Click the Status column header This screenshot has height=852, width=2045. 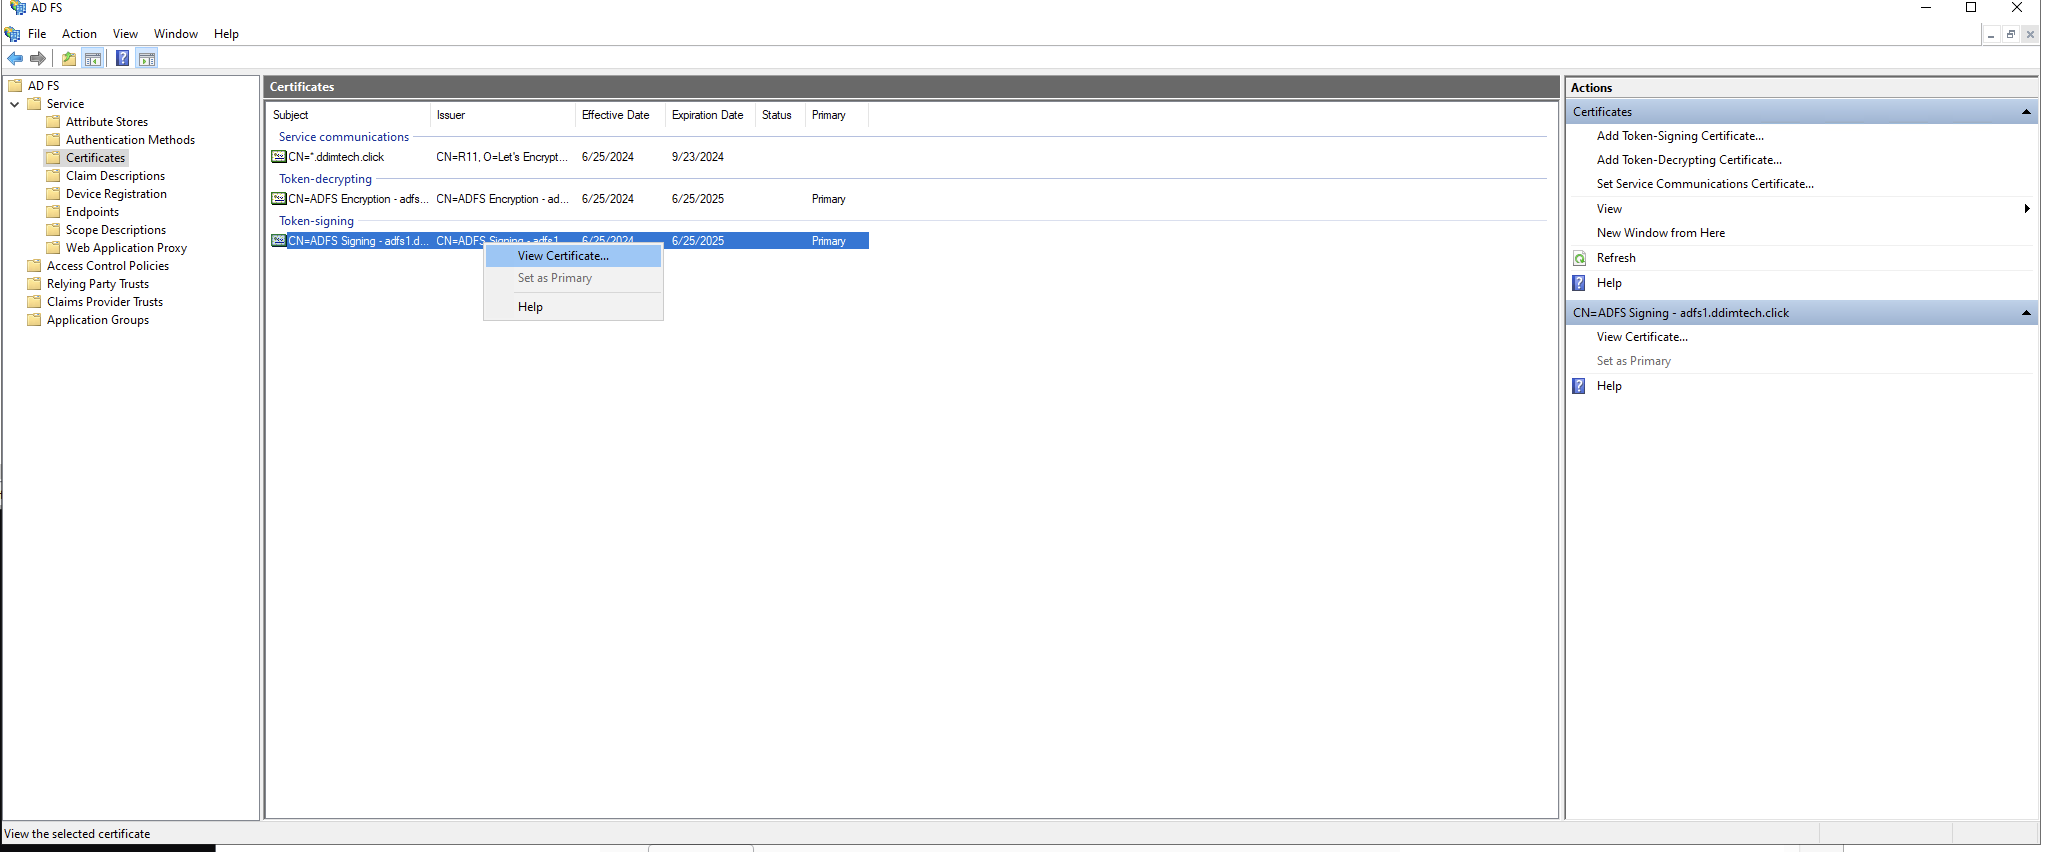[780, 115]
